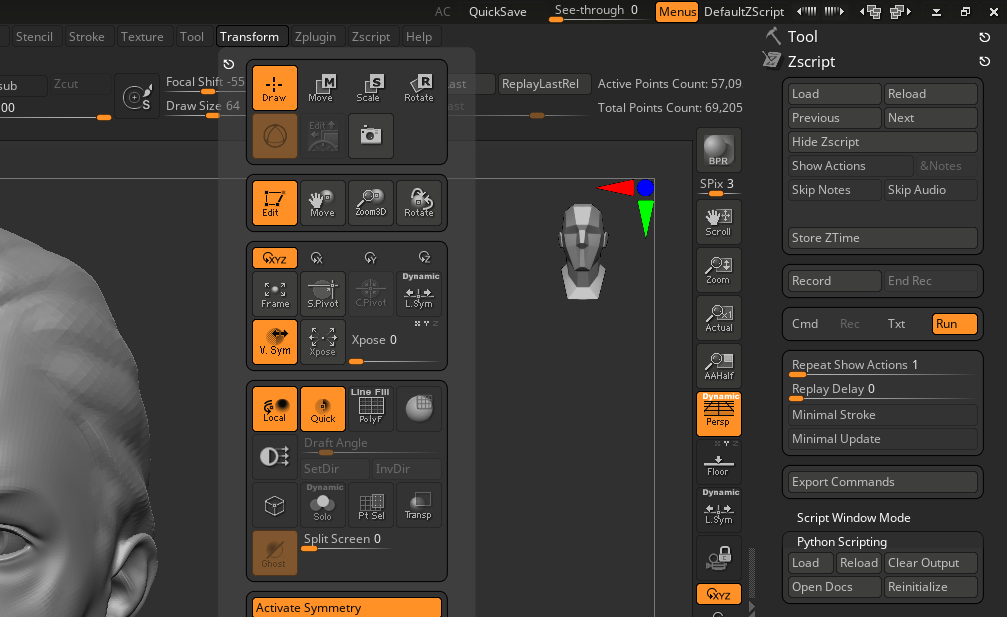This screenshot has width=1007, height=617.
Task: Collapse Python Scripting section
Action: pyautogui.click(x=842, y=542)
